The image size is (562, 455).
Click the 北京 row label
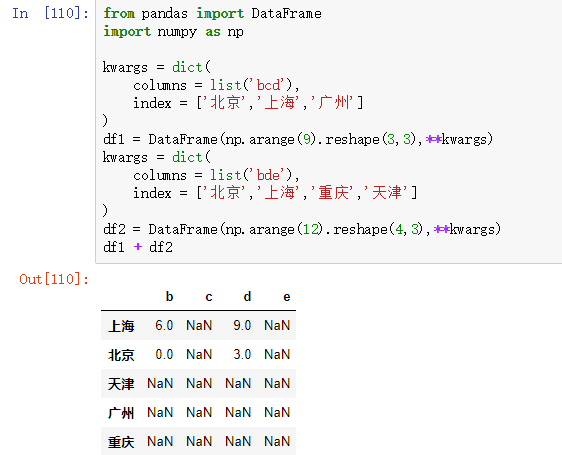[x=121, y=355]
